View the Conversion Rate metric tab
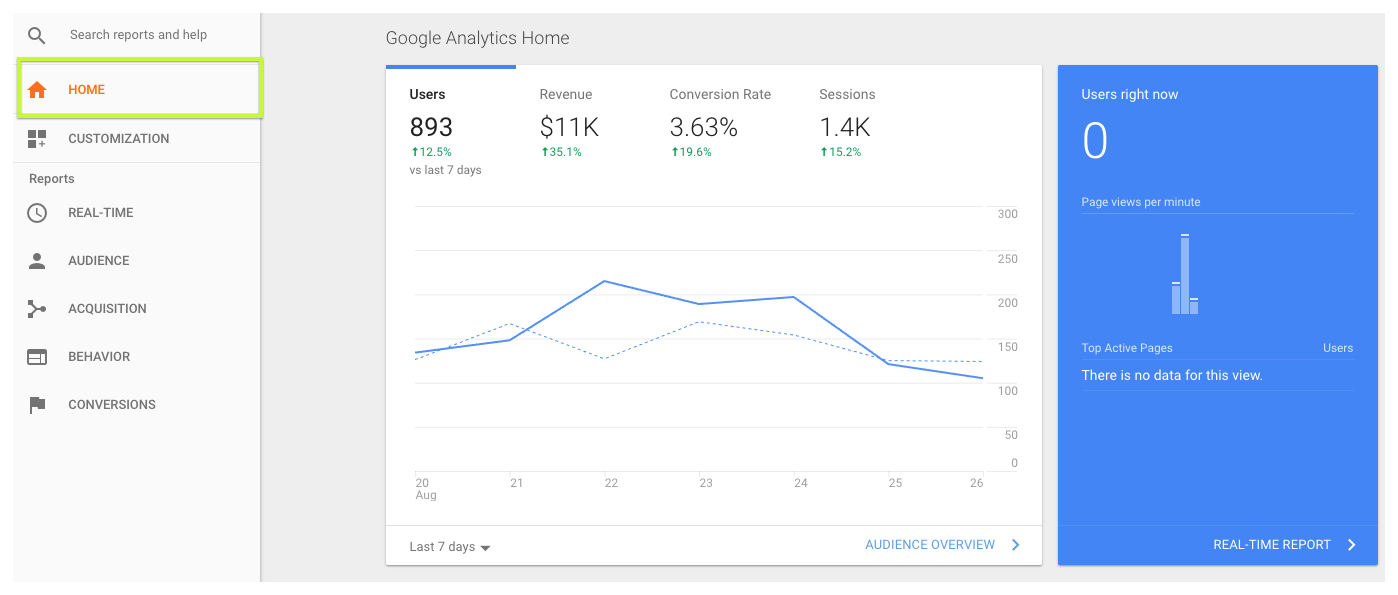This screenshot has width=1398, height=595. click(720, 94)
